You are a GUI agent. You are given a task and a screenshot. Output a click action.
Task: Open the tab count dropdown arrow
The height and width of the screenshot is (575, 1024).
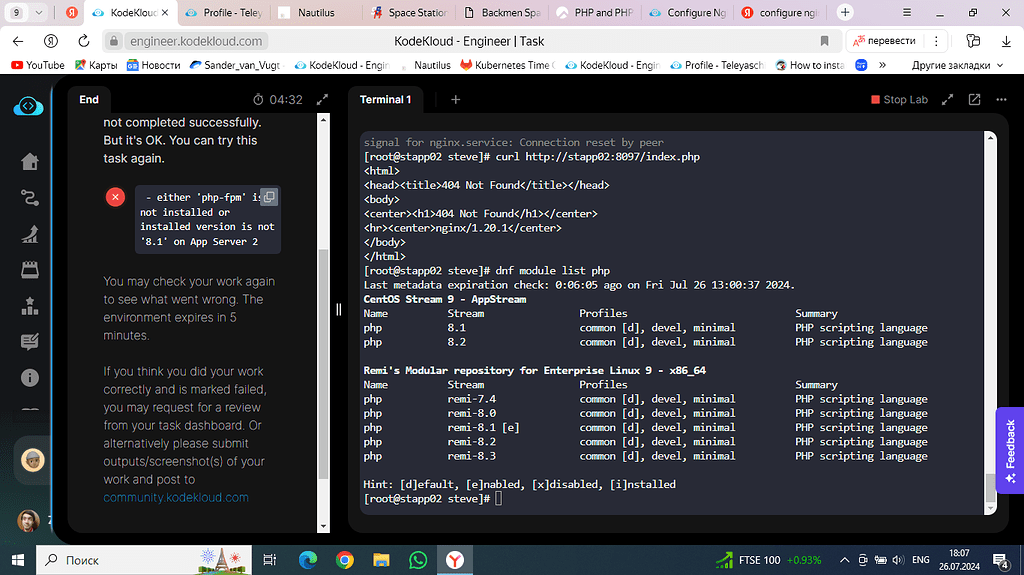(x=39, y=12)
